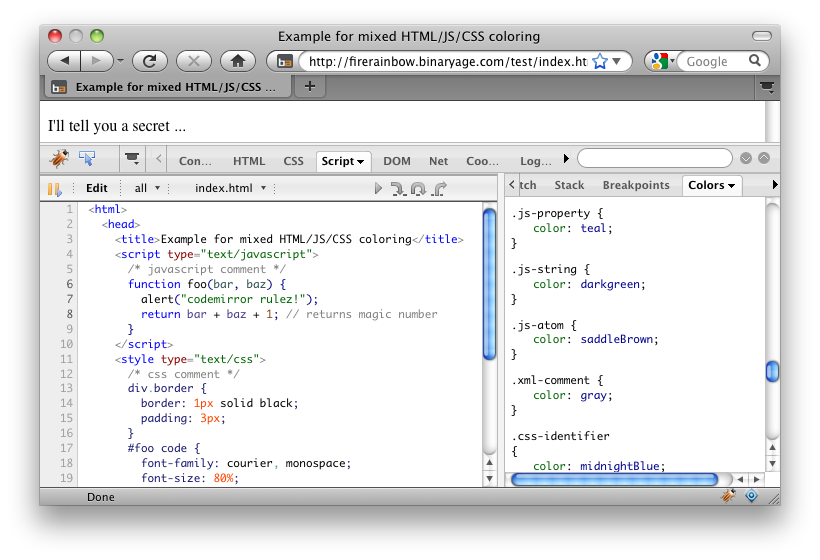Click the debugger Step Out button
This screenshot has width=820, height=560.
pyautogui.click(x=439, y=188)
